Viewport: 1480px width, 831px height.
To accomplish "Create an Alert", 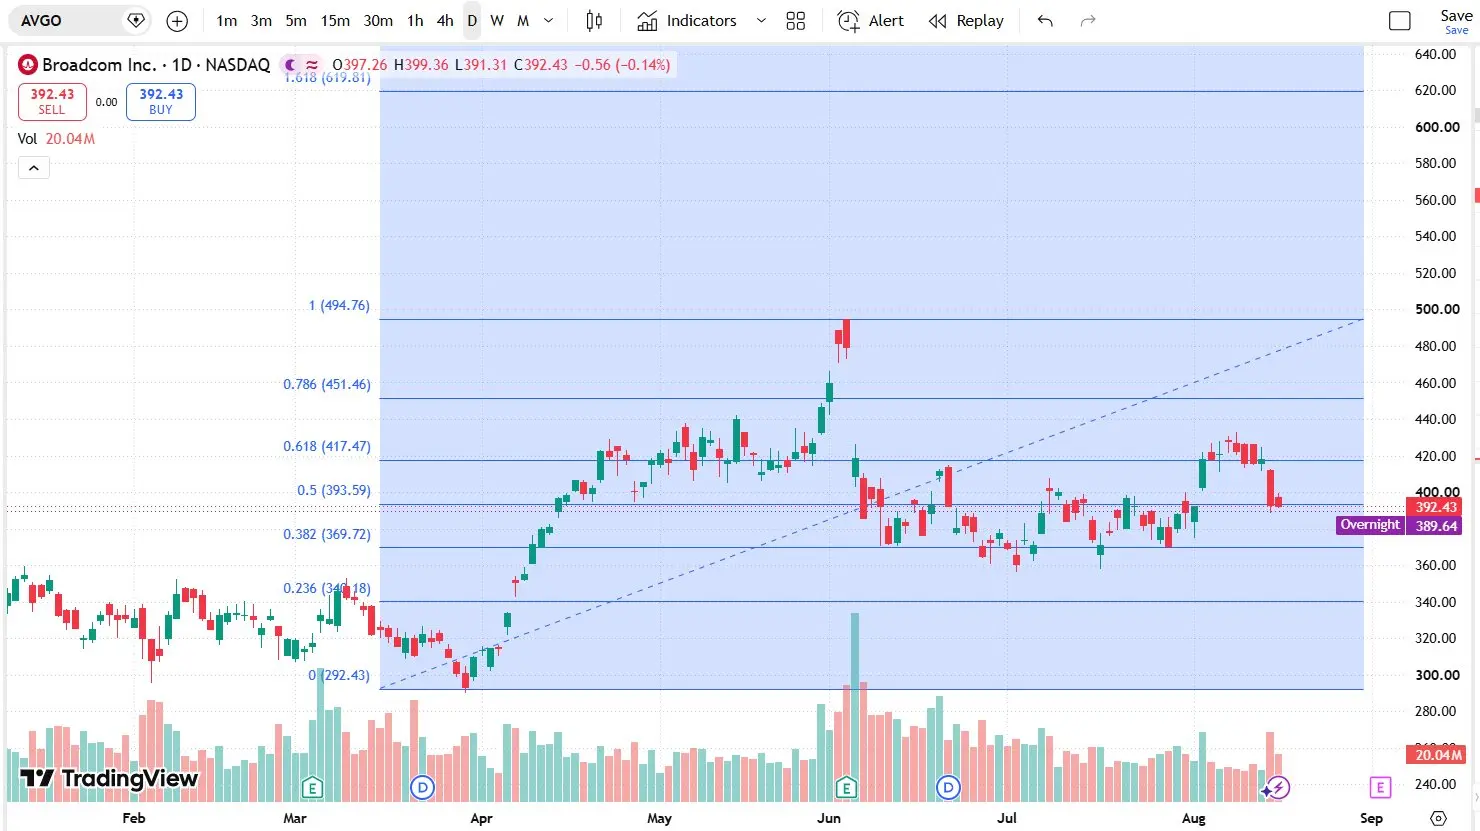I will (870, 20).
